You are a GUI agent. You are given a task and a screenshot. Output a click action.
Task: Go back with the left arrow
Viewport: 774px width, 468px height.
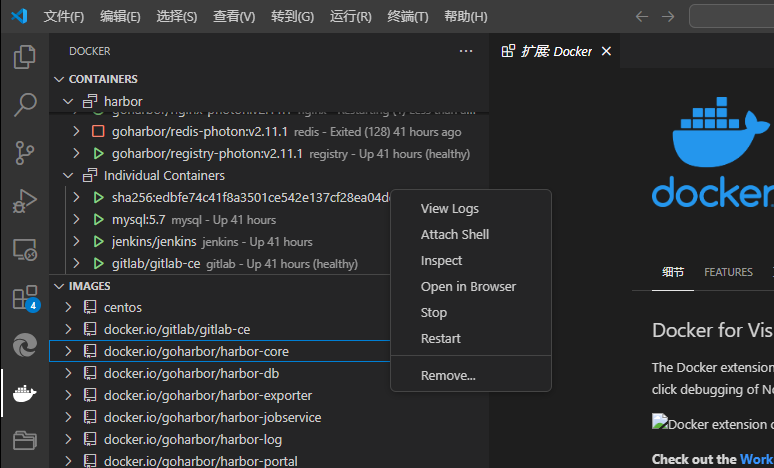click(x=642, y=16)
